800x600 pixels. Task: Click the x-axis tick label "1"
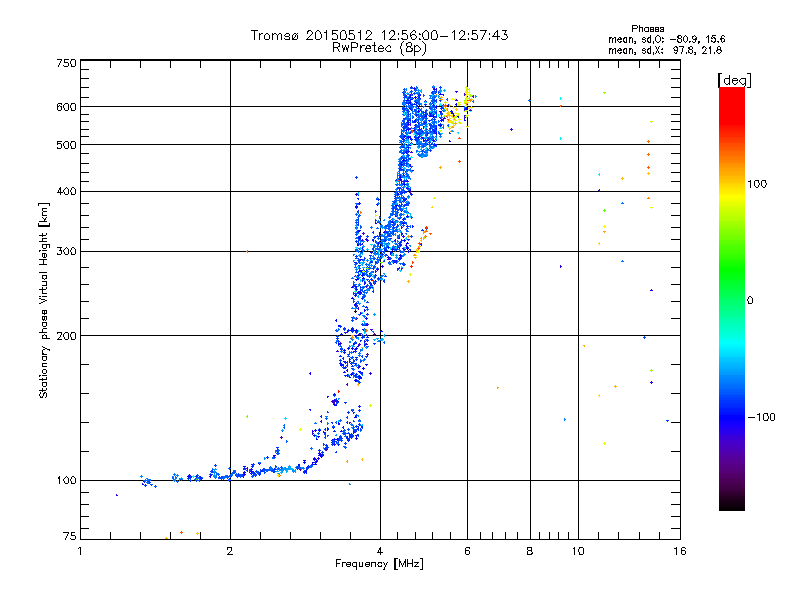coord(80,551)
